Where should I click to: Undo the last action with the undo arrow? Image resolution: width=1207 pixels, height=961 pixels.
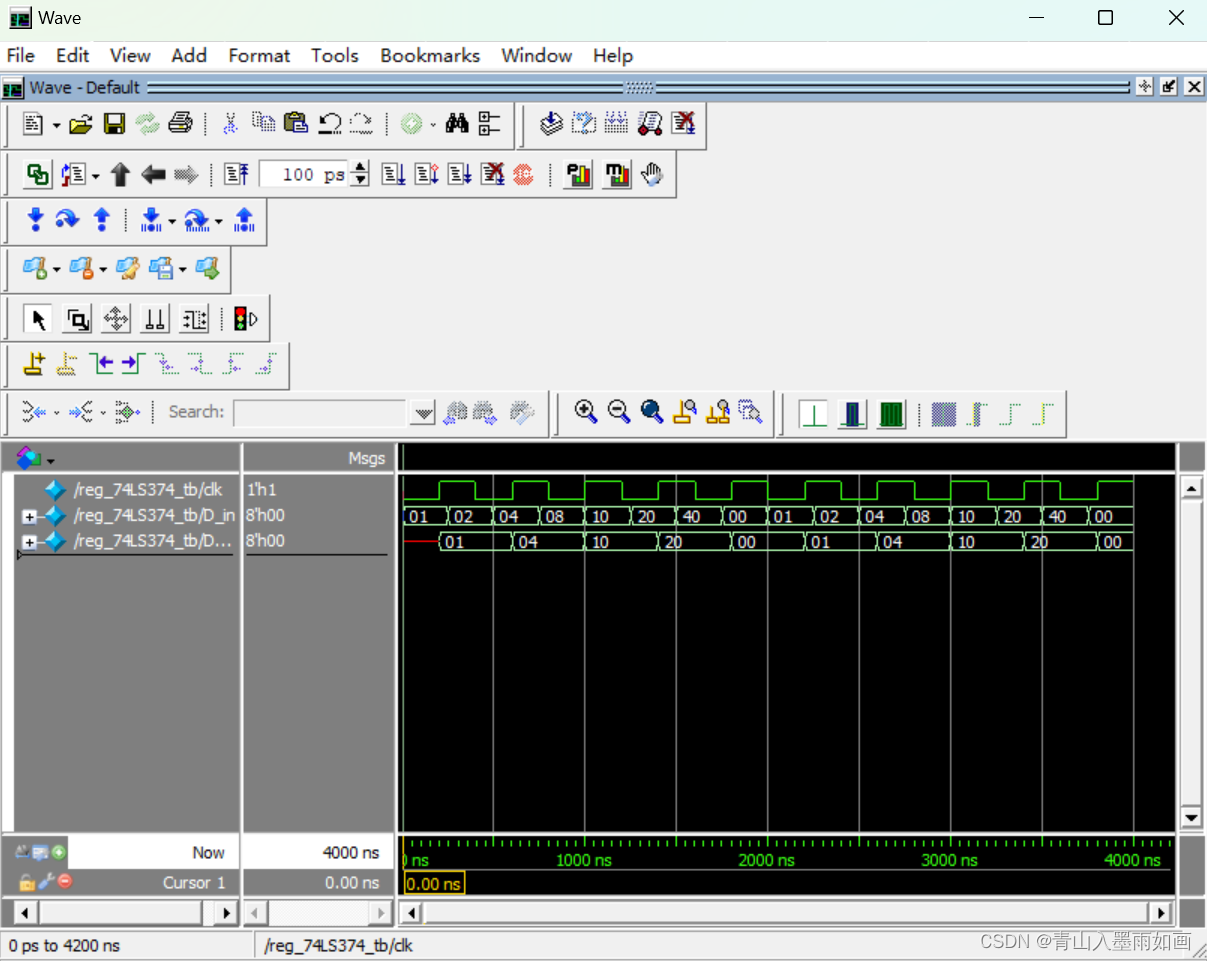coord(329,124)
